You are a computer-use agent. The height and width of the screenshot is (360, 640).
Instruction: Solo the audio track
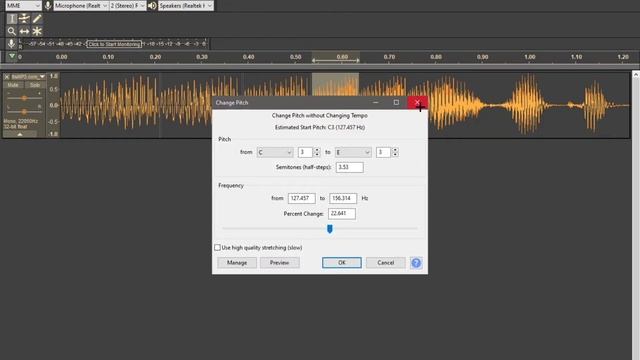[35, 85]
